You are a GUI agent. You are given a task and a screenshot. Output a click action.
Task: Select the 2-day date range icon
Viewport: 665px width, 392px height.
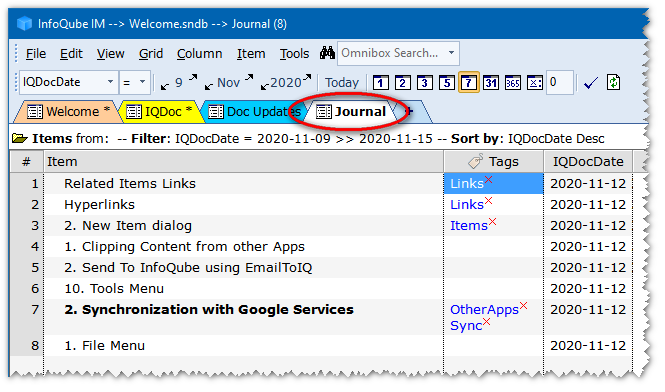(x=402, y=83)
